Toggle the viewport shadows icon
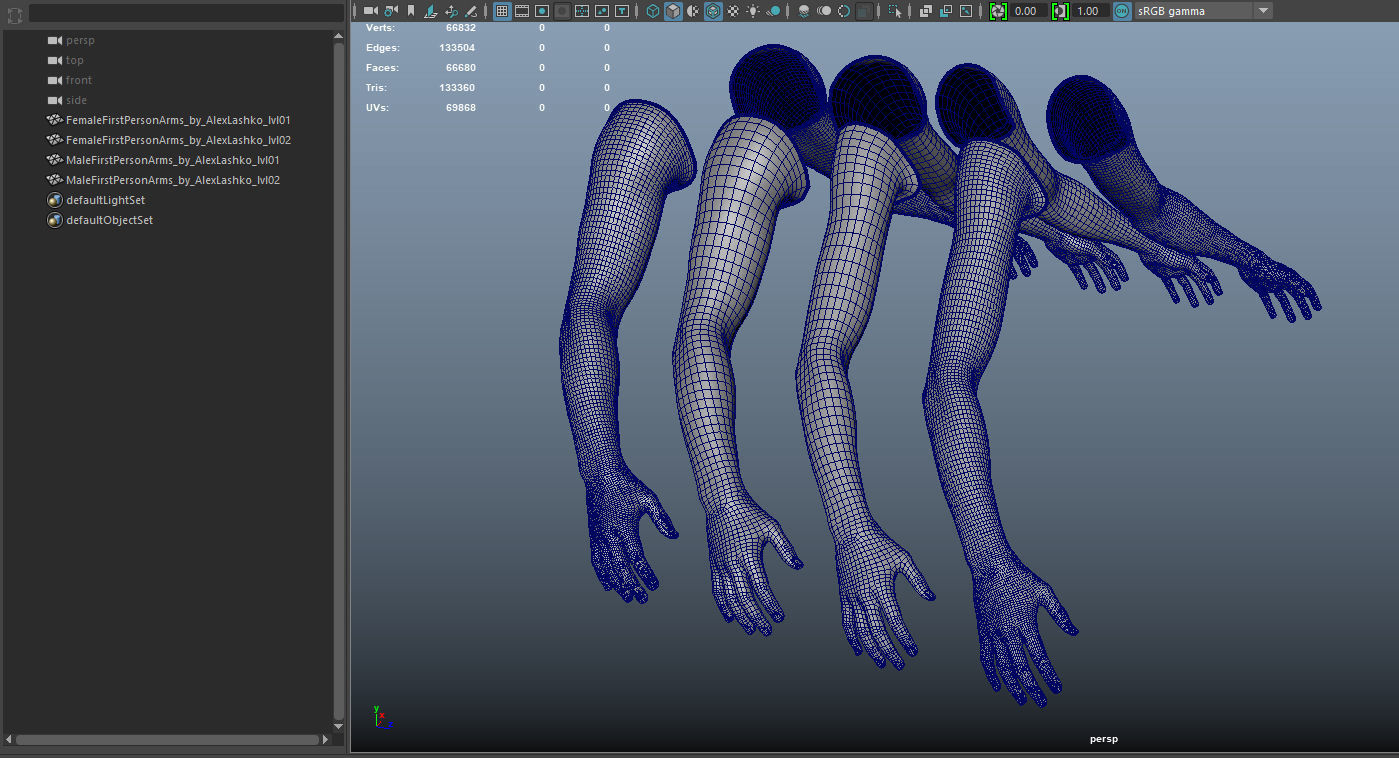Image resolution: width=1399 pixels, height=758 pixels. pos(773,11)
